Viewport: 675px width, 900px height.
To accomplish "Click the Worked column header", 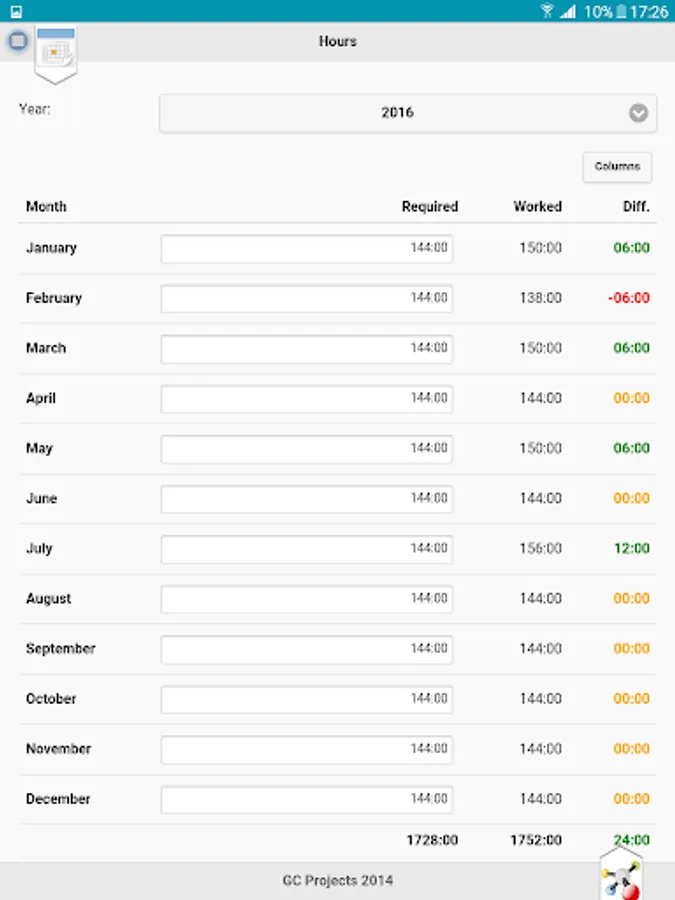I will coord(537,207).
